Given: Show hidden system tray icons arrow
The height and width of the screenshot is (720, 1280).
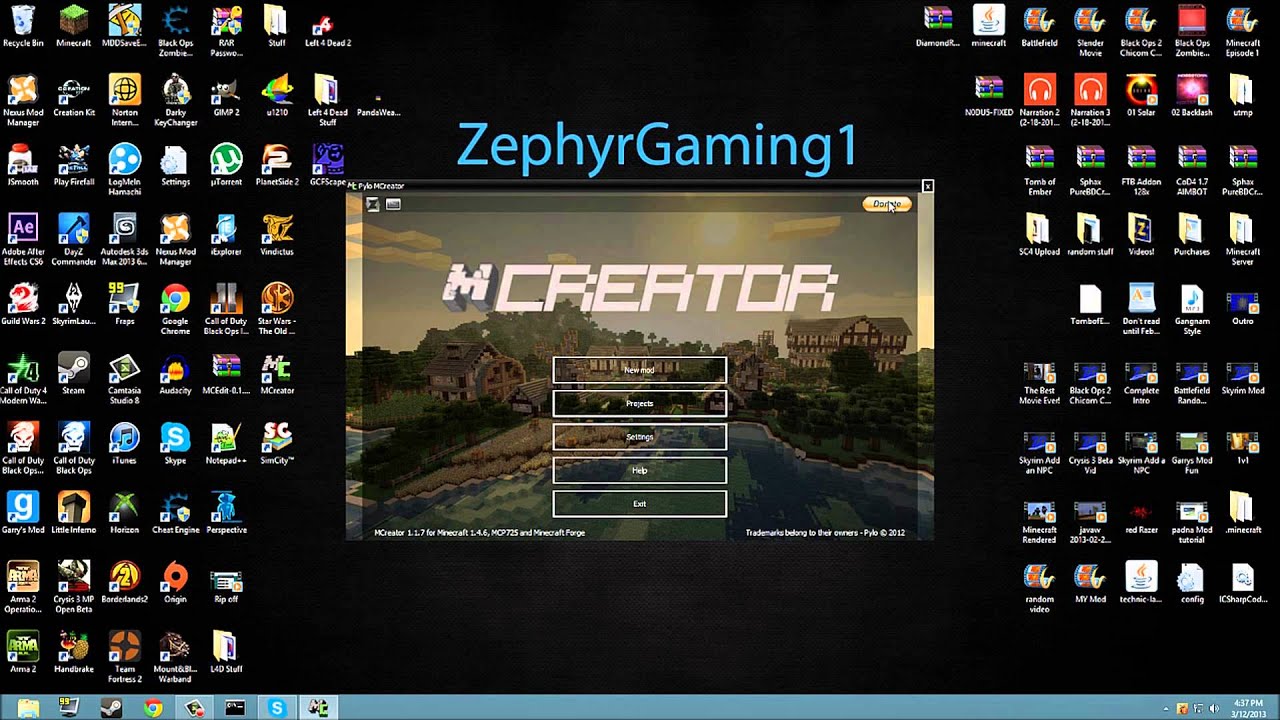Looking at the screenshot, I should (x=1166, y=709).
